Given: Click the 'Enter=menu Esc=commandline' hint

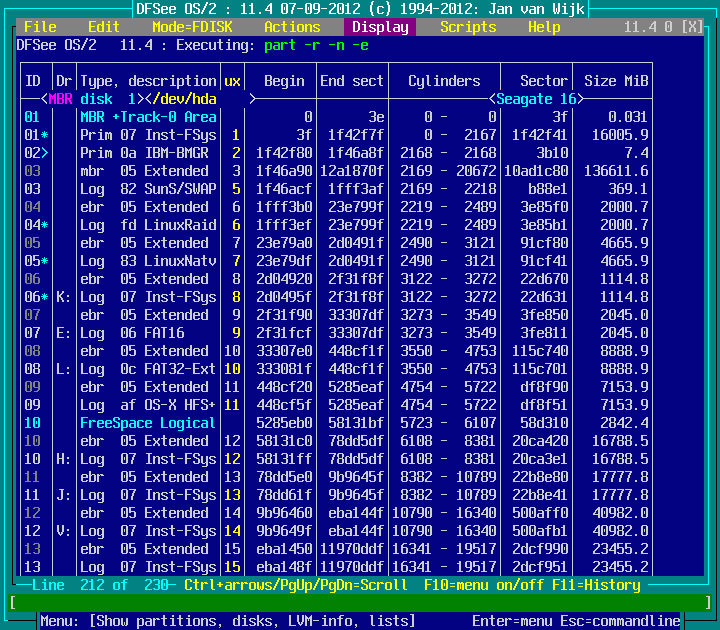Looking at the screenshot, I should pos(576,621).
